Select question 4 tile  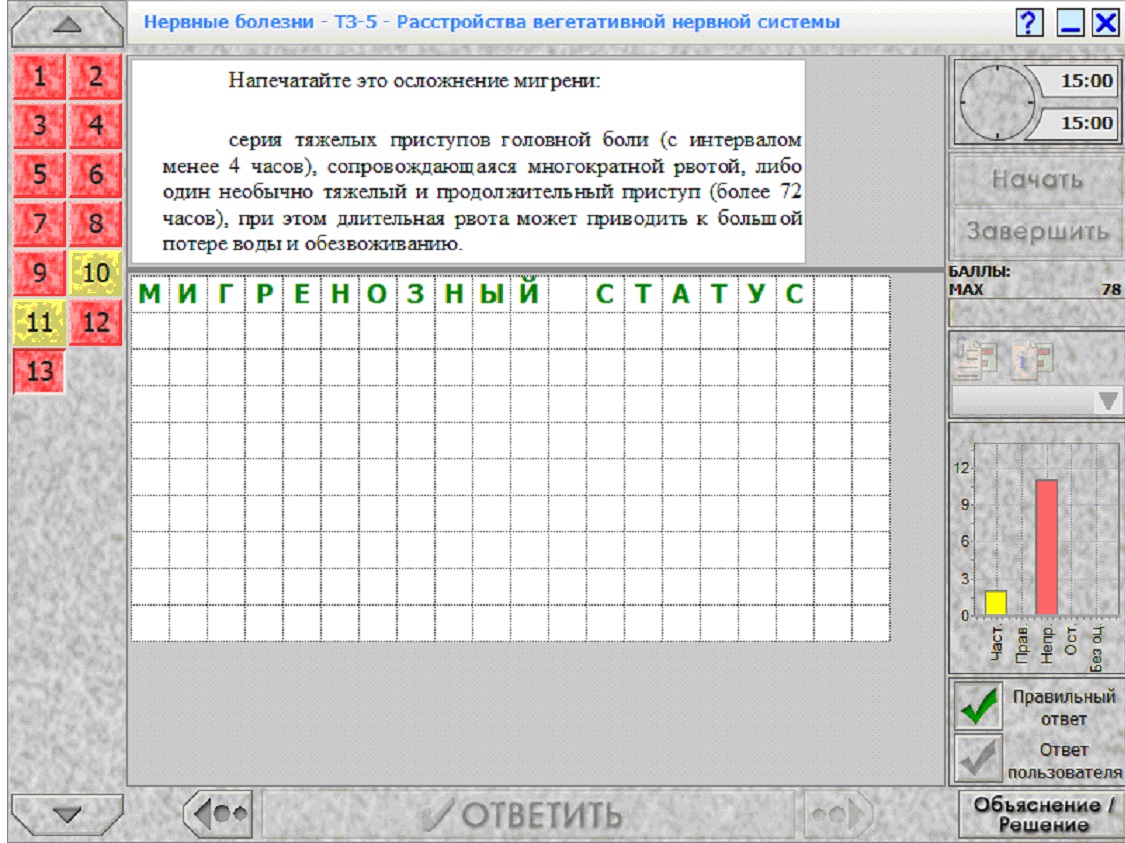tap(95, 126)
